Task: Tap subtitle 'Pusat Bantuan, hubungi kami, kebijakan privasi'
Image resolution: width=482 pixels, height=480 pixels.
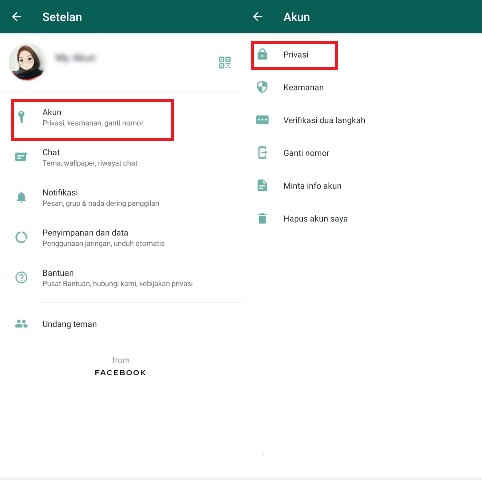Action: click(x=117, y=284)
